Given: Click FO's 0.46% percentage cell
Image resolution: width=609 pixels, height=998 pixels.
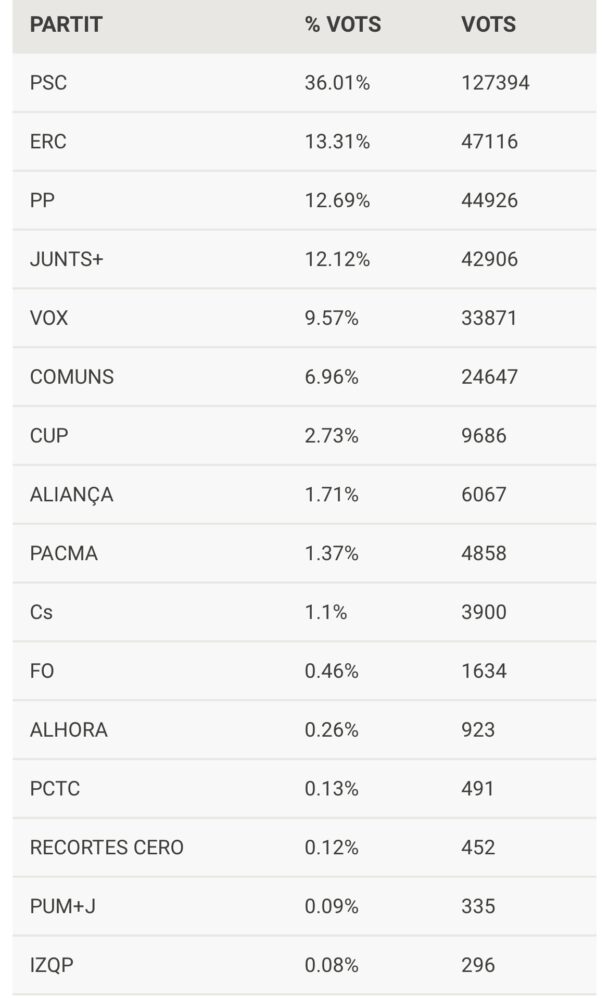Looking at the screenshot, I should tap(331, 671).
